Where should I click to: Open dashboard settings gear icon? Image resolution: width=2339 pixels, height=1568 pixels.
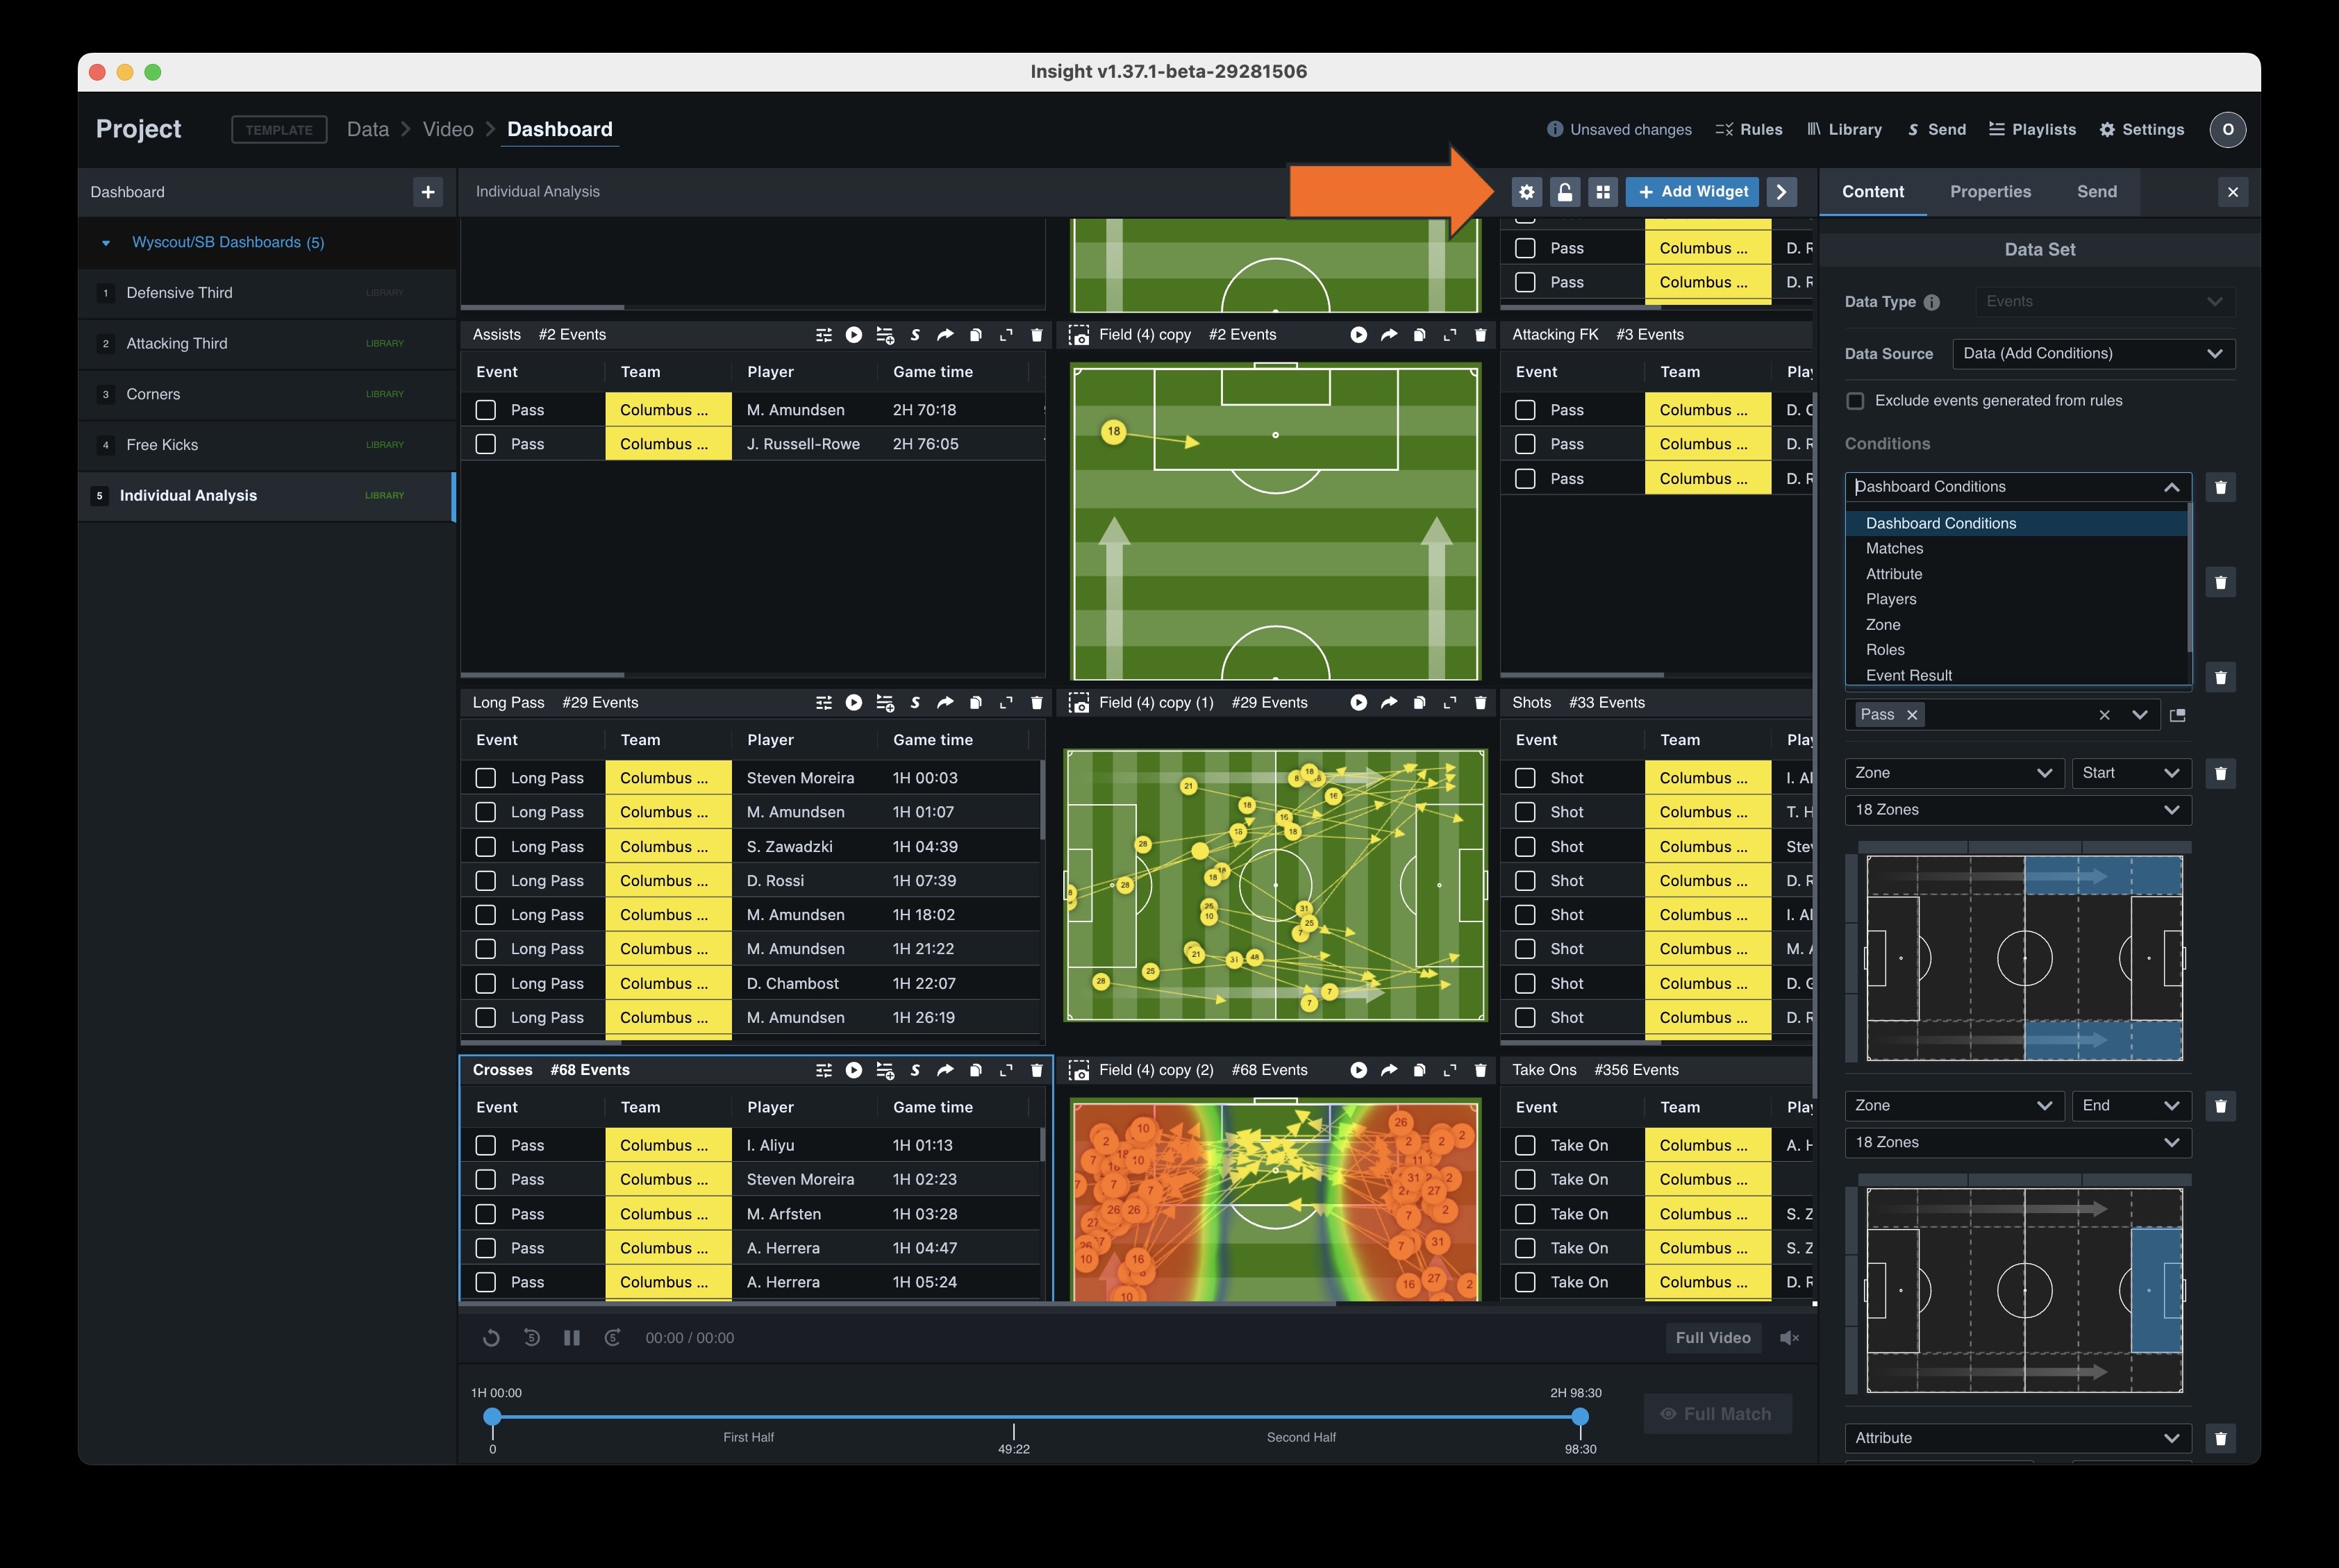pyautogui.click(x=1526, y=192)
